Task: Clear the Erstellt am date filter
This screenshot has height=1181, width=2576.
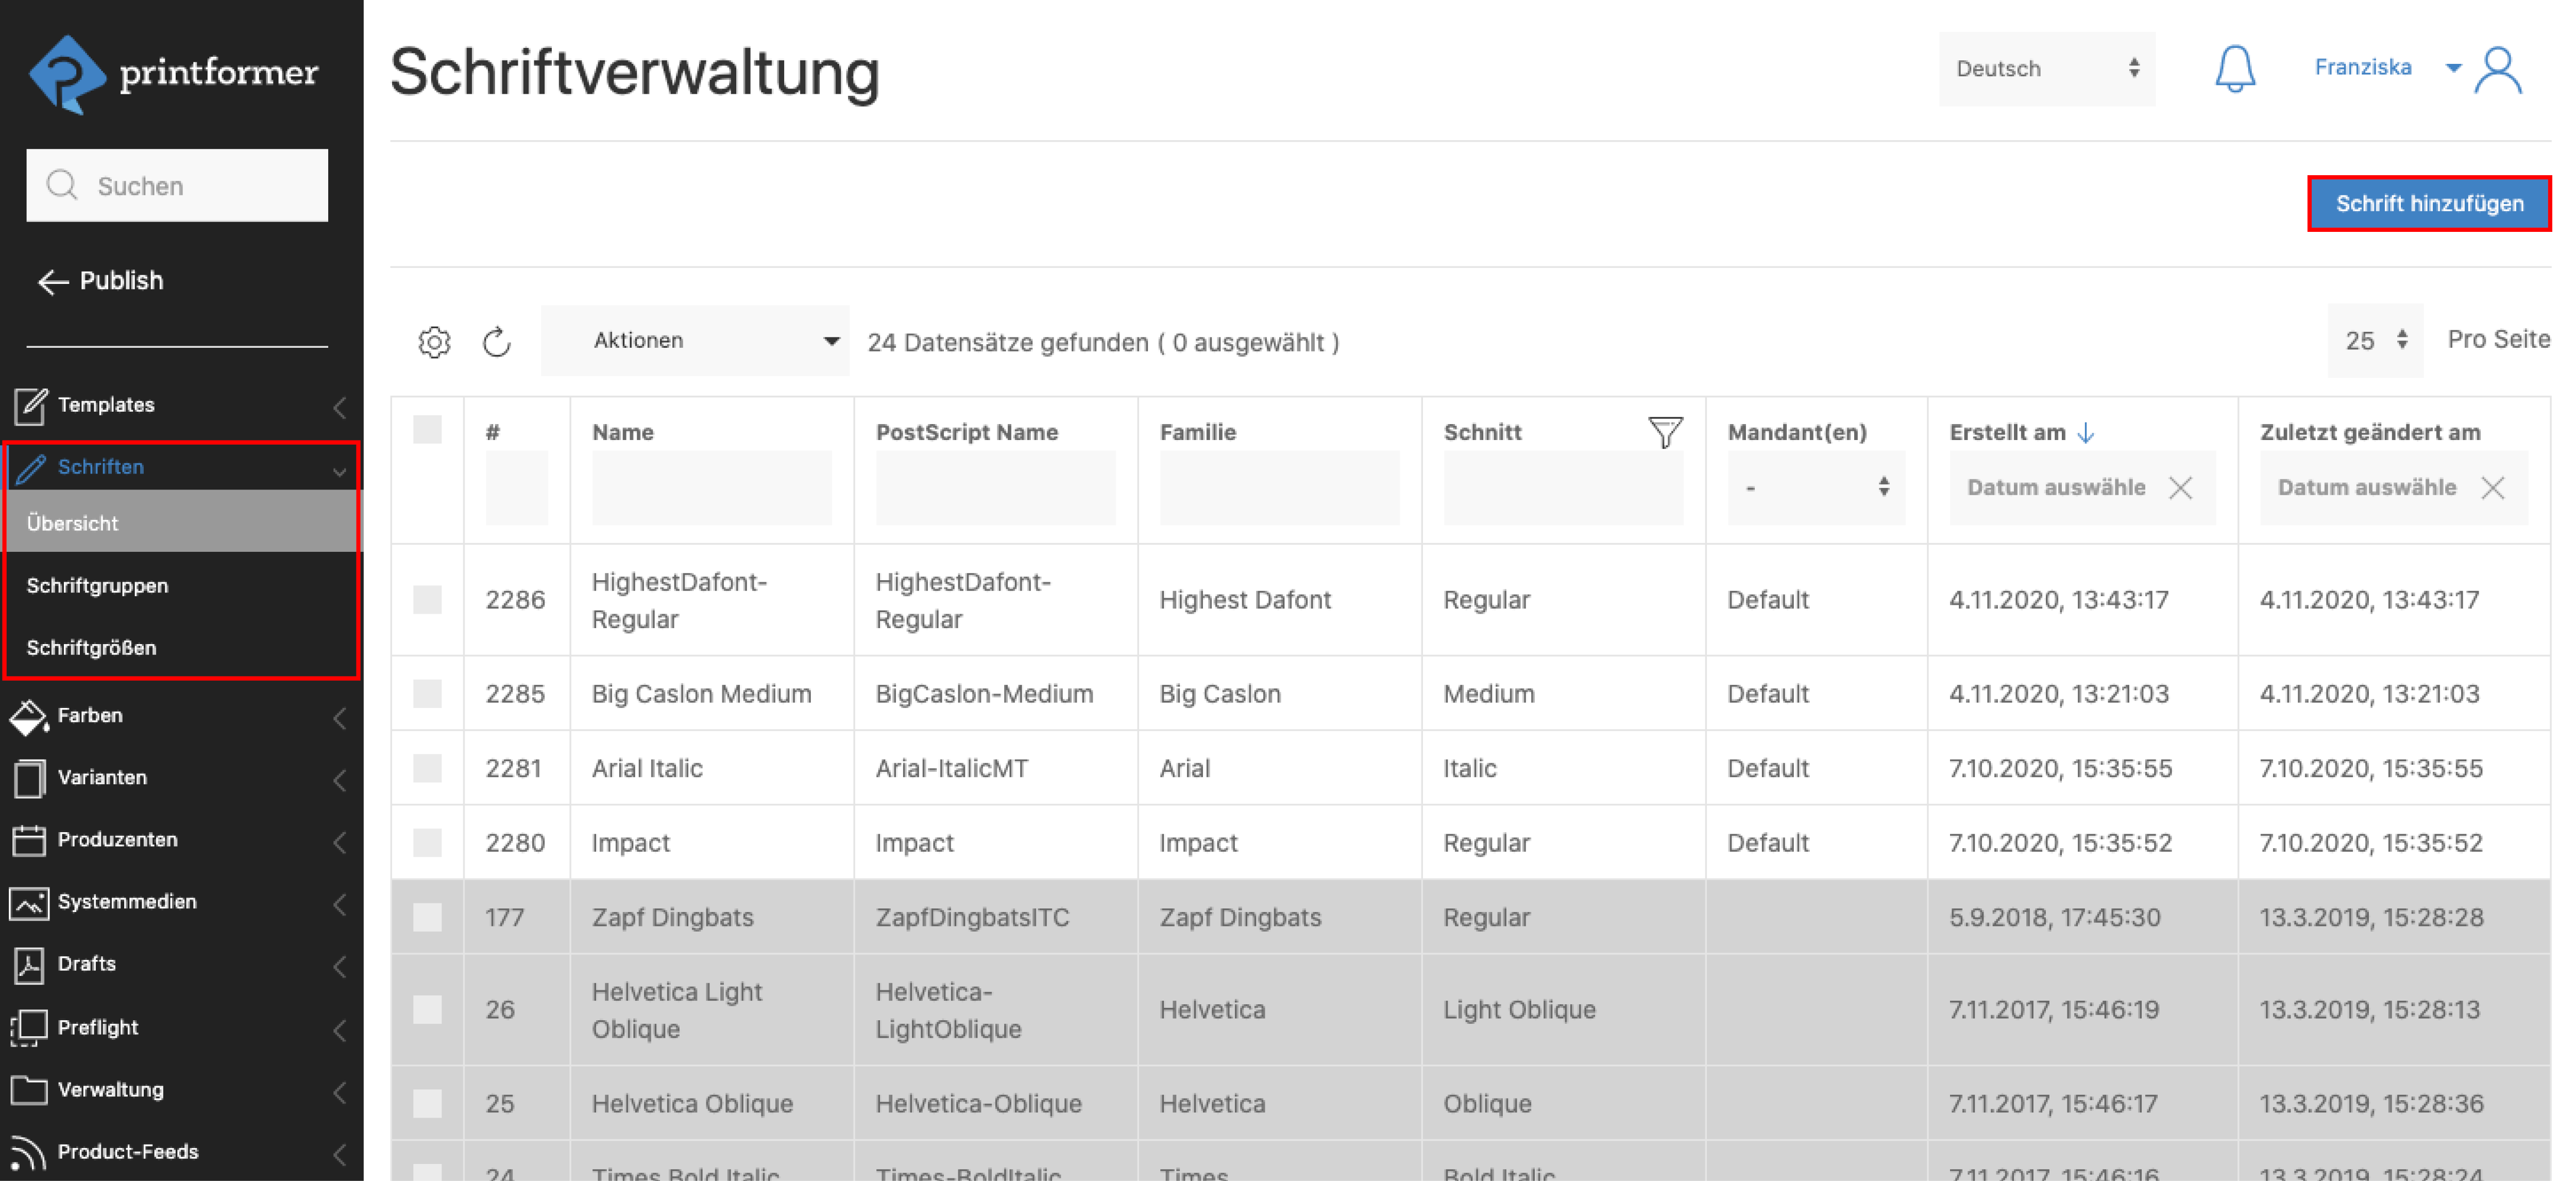Action: click(x=2180, y=488)
